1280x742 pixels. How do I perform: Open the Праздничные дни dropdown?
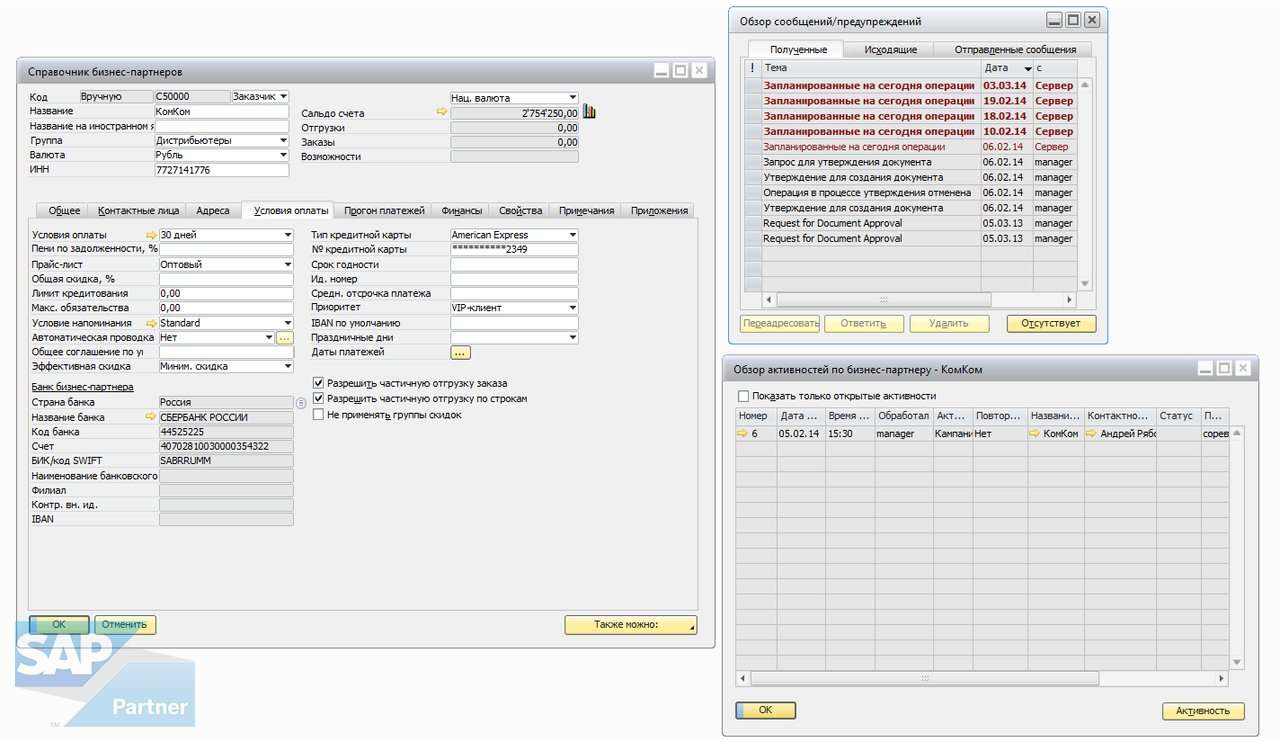(x=573, y=338)
